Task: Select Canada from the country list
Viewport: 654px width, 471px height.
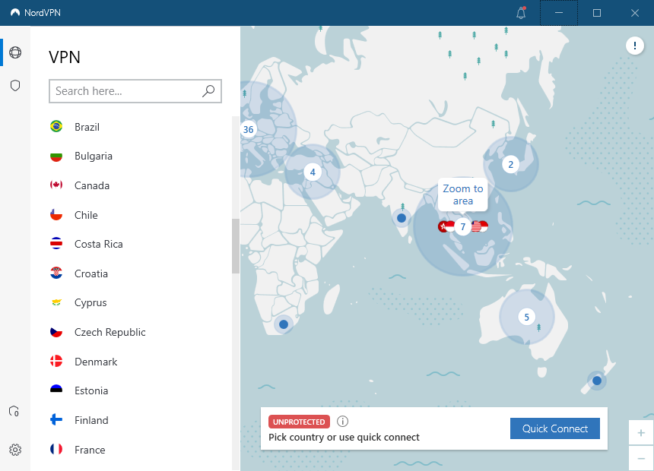Action: click(91, 186)
